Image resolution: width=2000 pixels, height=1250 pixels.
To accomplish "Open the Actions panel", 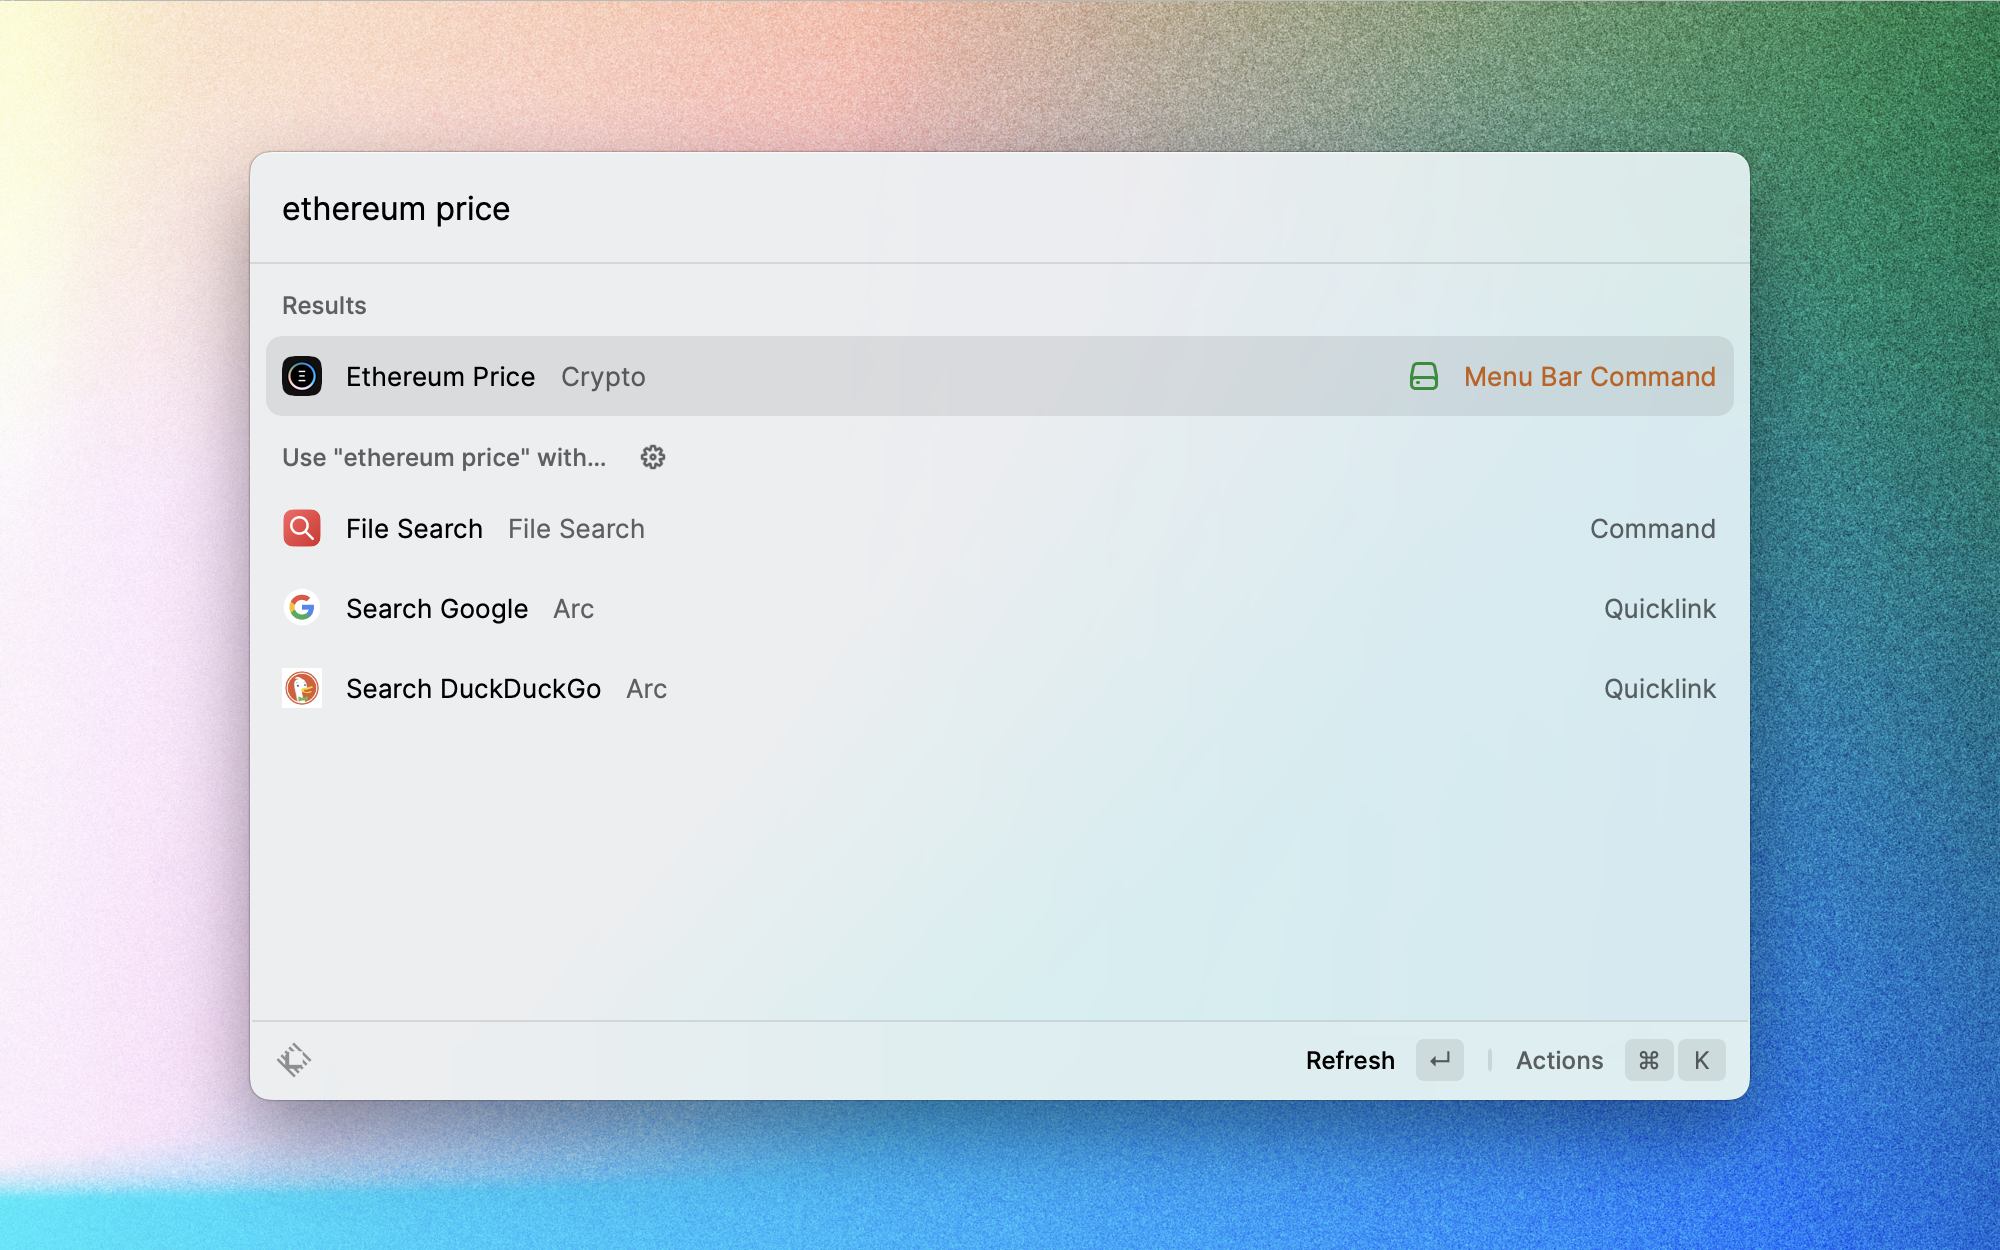I will click(x=1559, y=1060).
